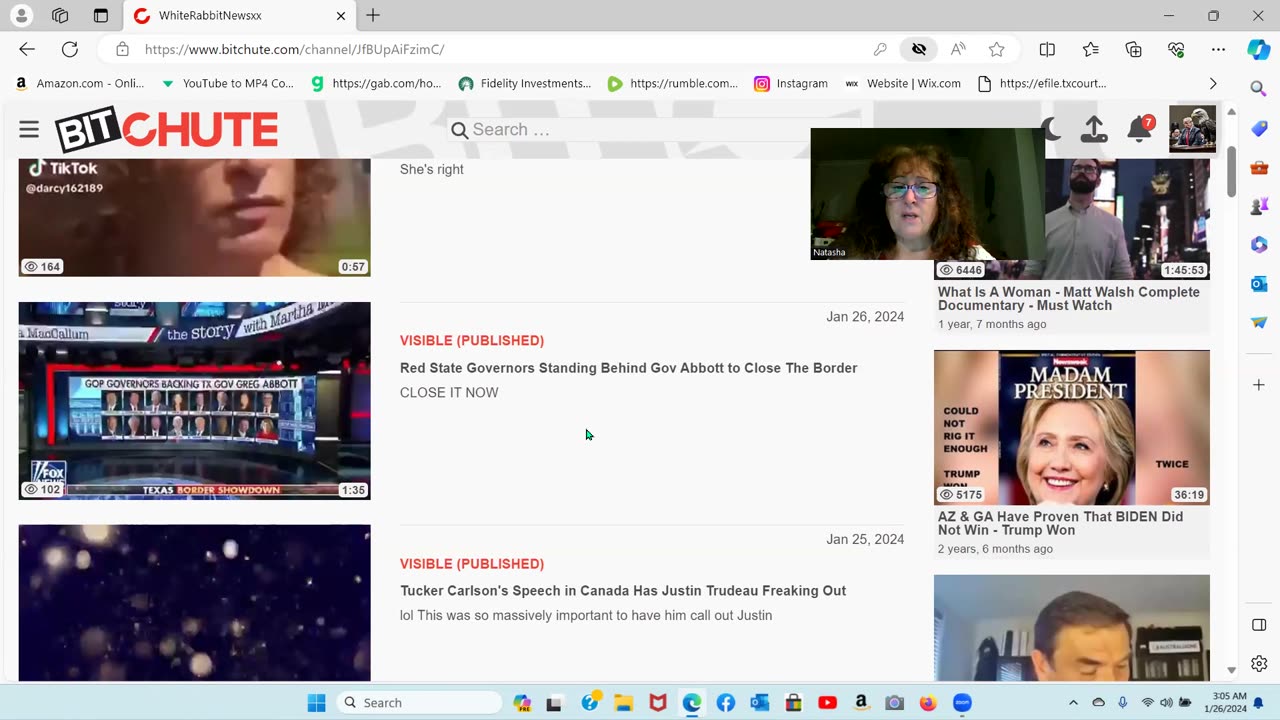Viewport: 1280px width, 720px height.
Task: Open Website Wix.com bookmark
Action: (x=903, y=84)
